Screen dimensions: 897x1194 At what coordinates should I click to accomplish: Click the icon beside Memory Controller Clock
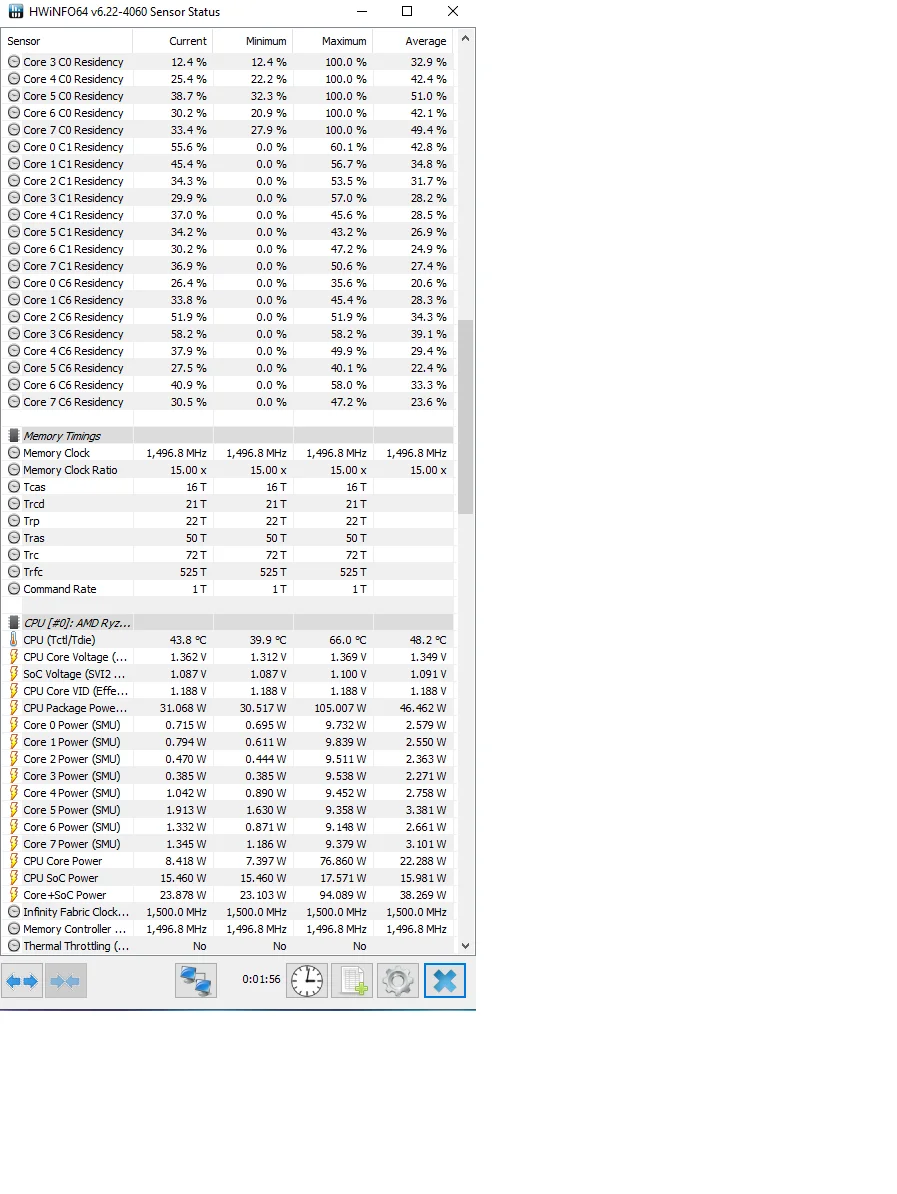click(14, 929)
